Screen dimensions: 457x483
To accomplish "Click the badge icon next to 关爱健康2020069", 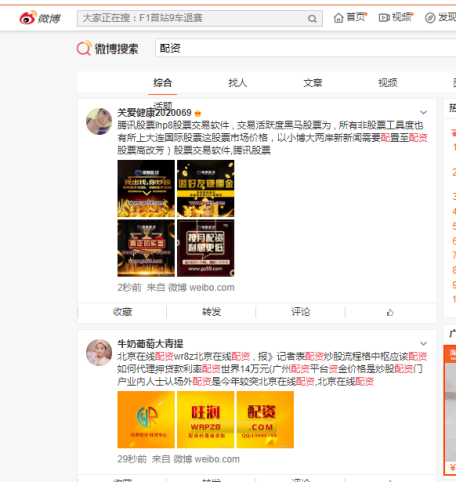I will [x=198, y=113].
